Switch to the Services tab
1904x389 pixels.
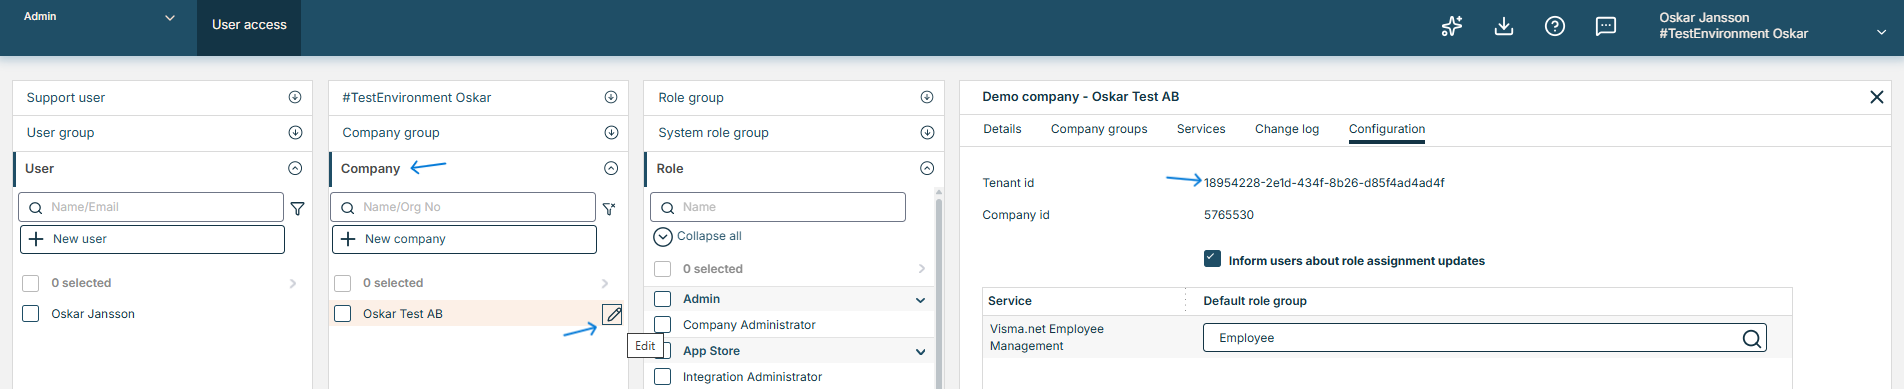(x=1201, y=129)
